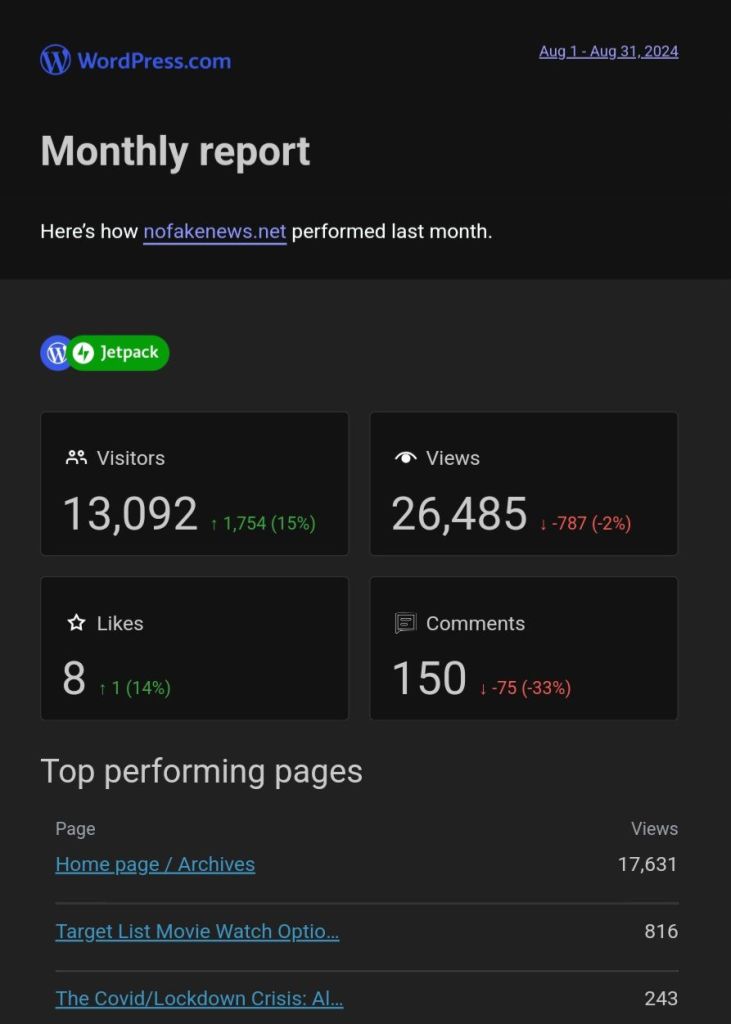This screenshot has width=731, height=1024.
Task: Click the 17,631 views value for Home page
Action: [647, 864]
